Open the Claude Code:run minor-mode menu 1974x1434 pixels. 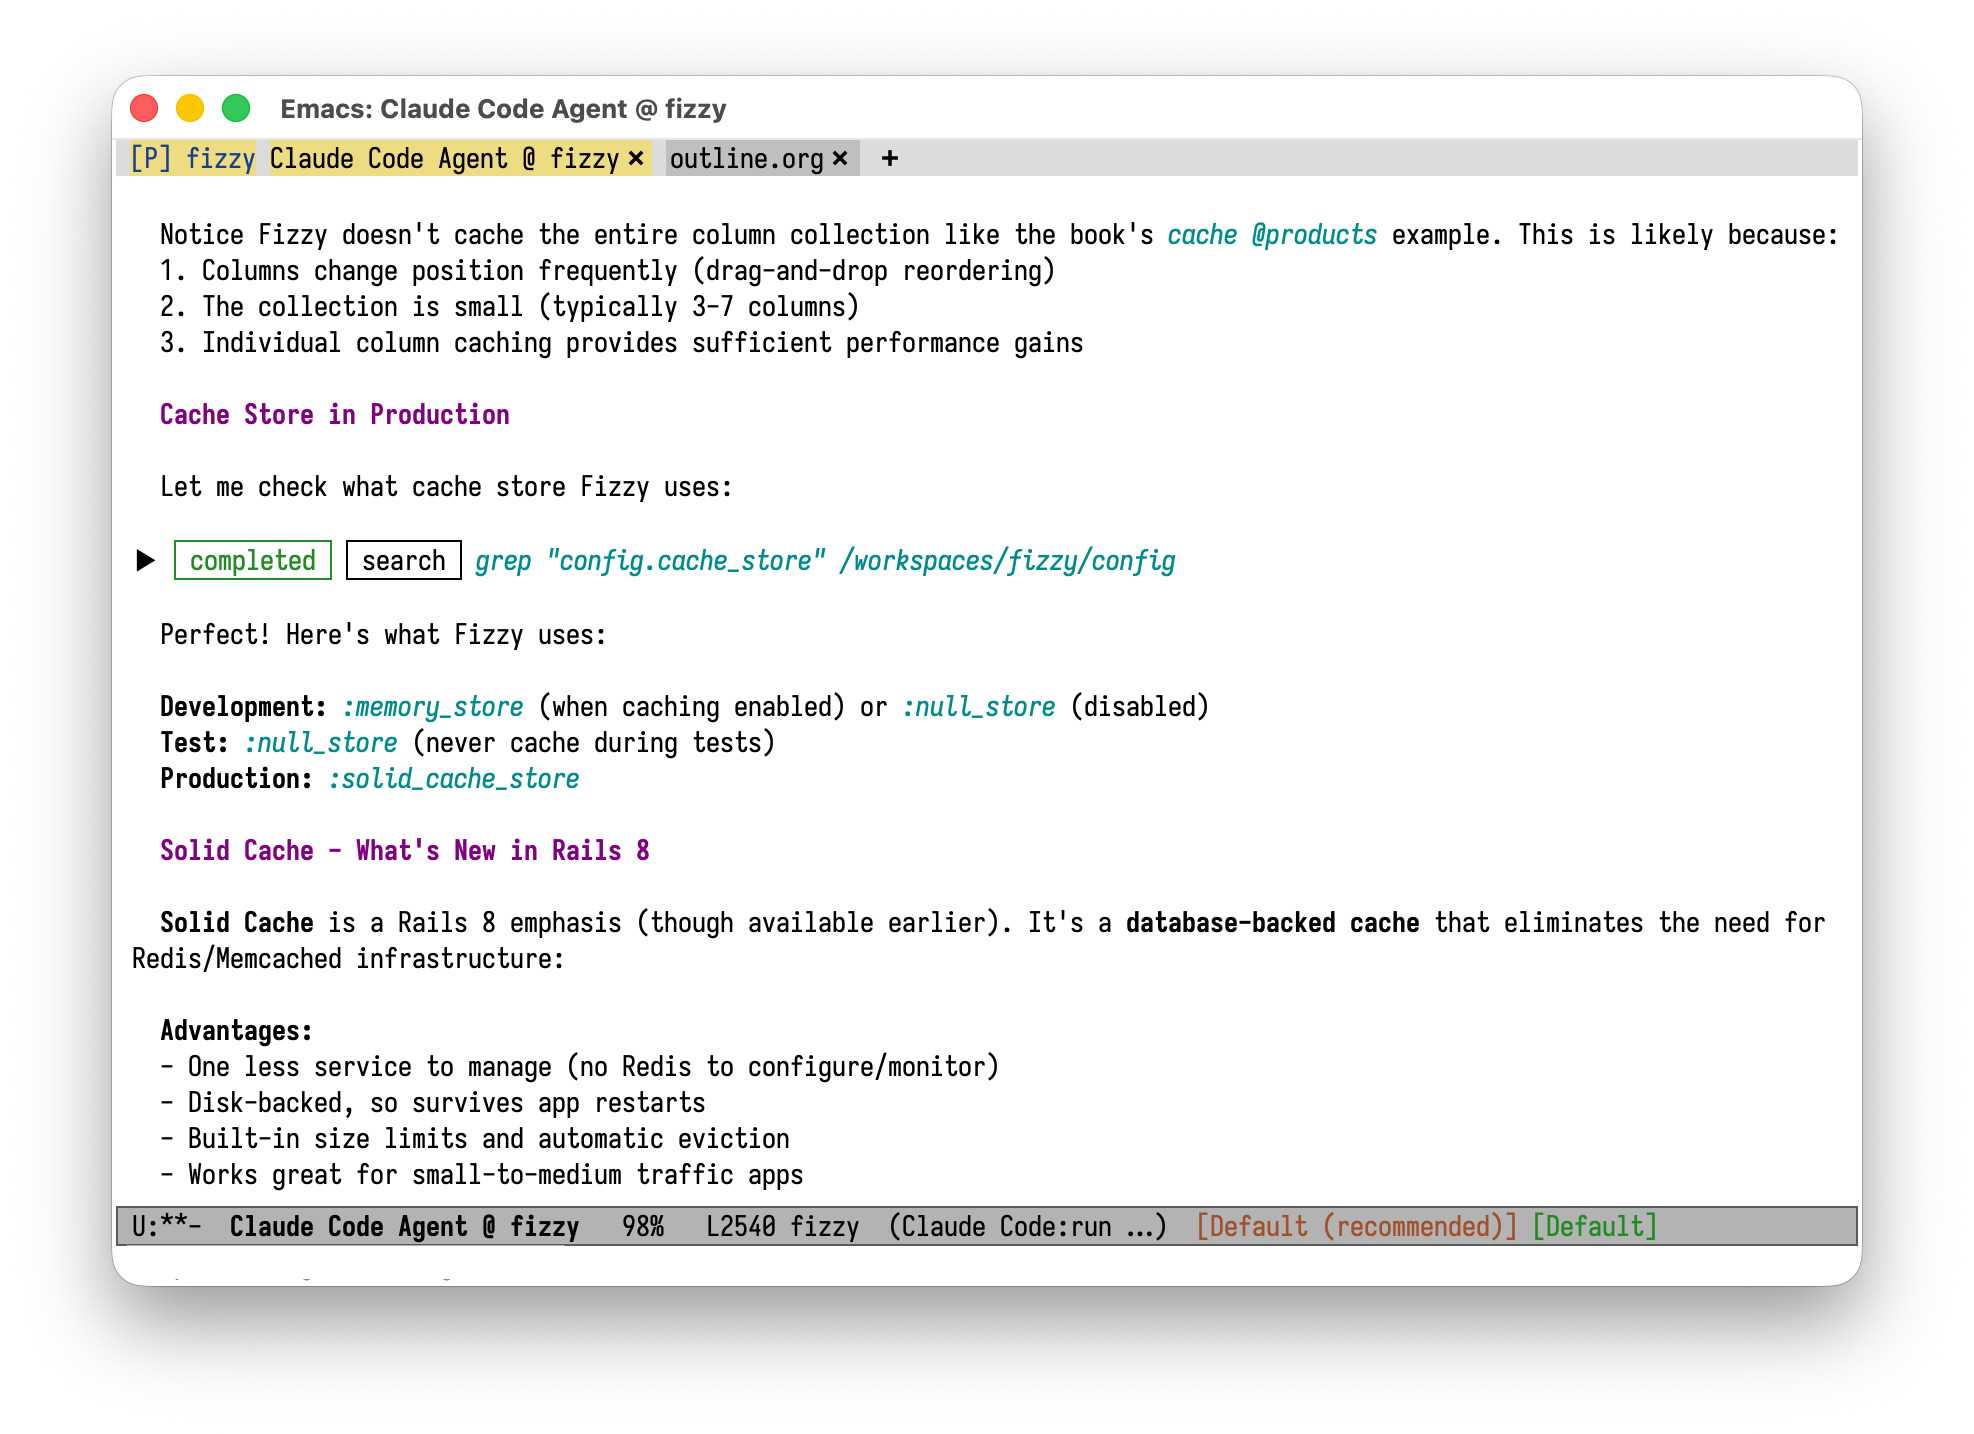click(x=1025, y=1226)
